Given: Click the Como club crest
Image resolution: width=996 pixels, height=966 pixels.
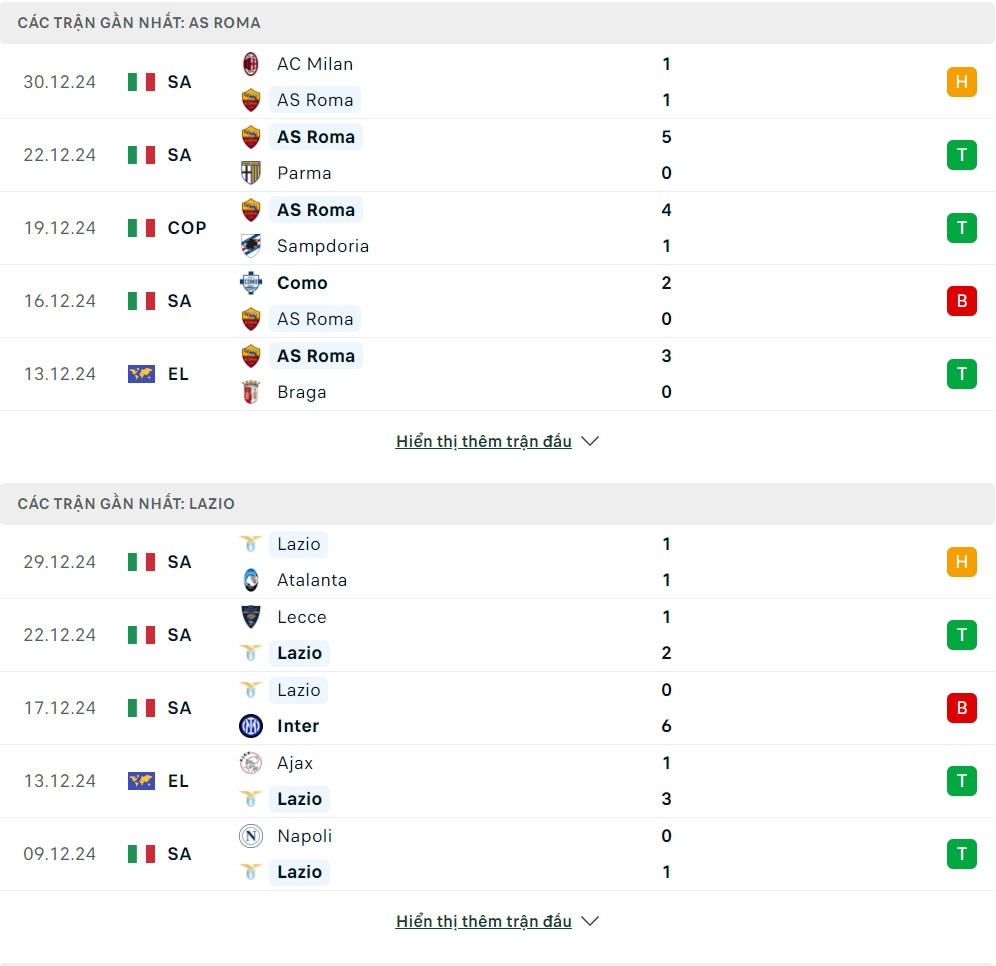Looking at the screenshot, I should pyautogui.click(x=251, y=283).
